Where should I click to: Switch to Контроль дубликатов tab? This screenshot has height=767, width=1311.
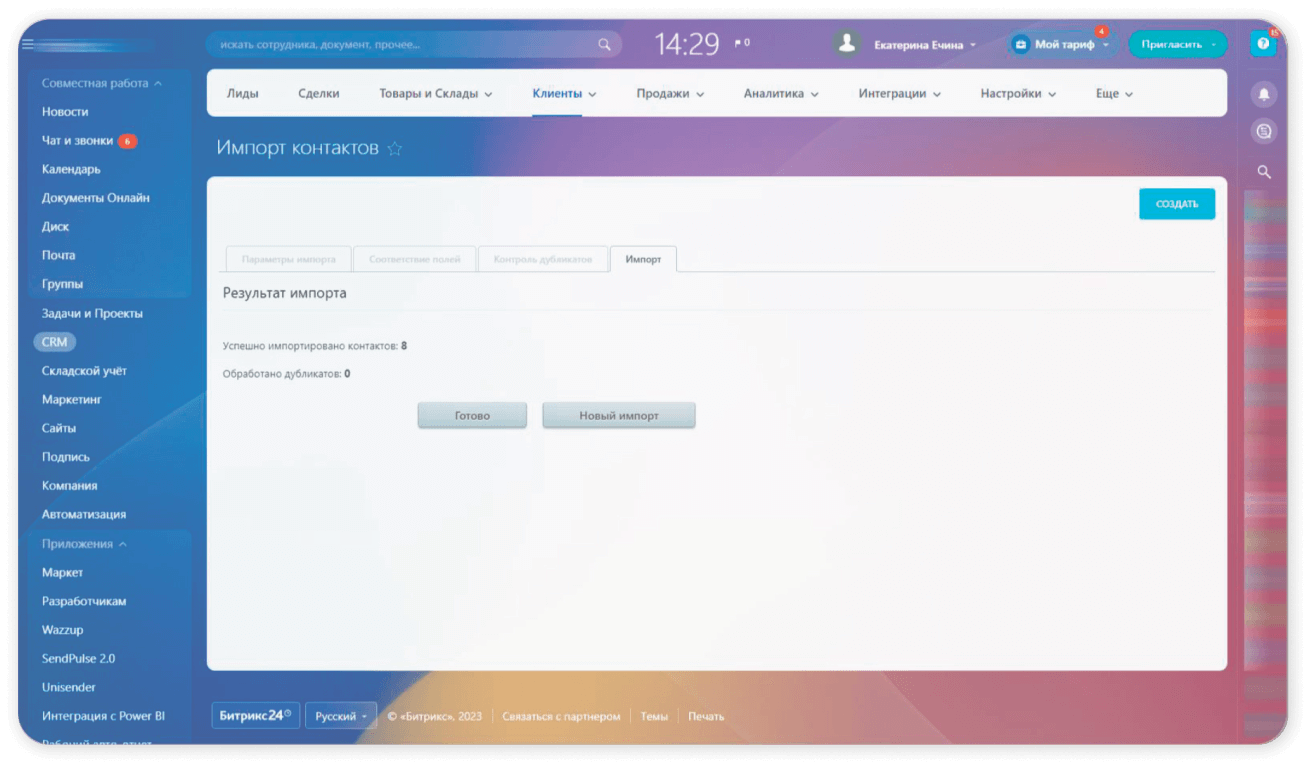[543, 259]
